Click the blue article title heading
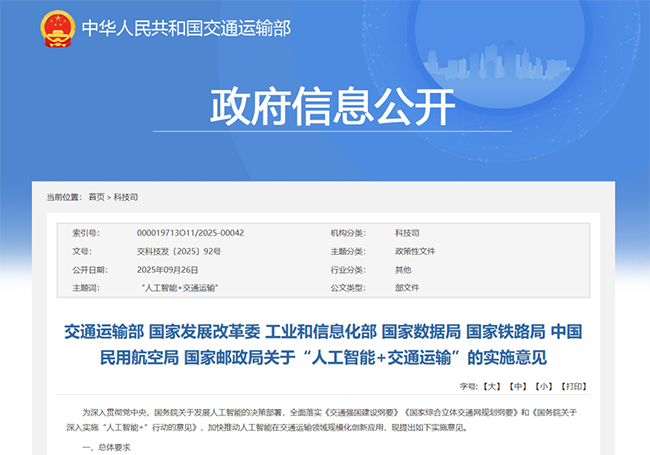 (x=324, y=343)
